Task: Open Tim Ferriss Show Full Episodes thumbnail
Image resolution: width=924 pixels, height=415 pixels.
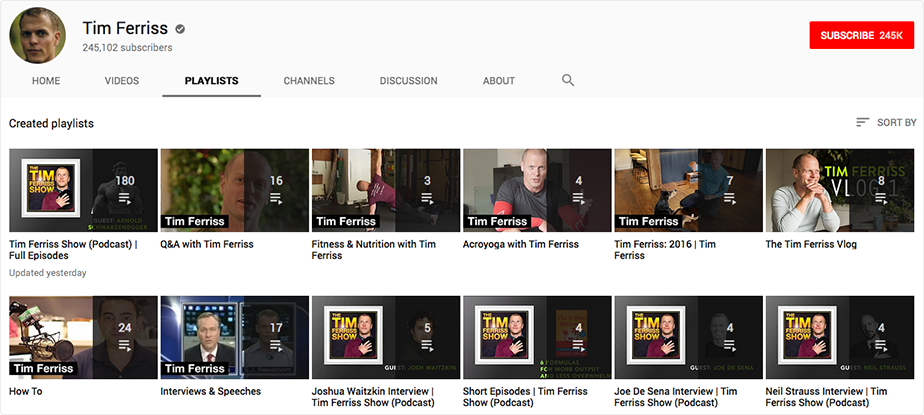Action: [x=83, y=190]
